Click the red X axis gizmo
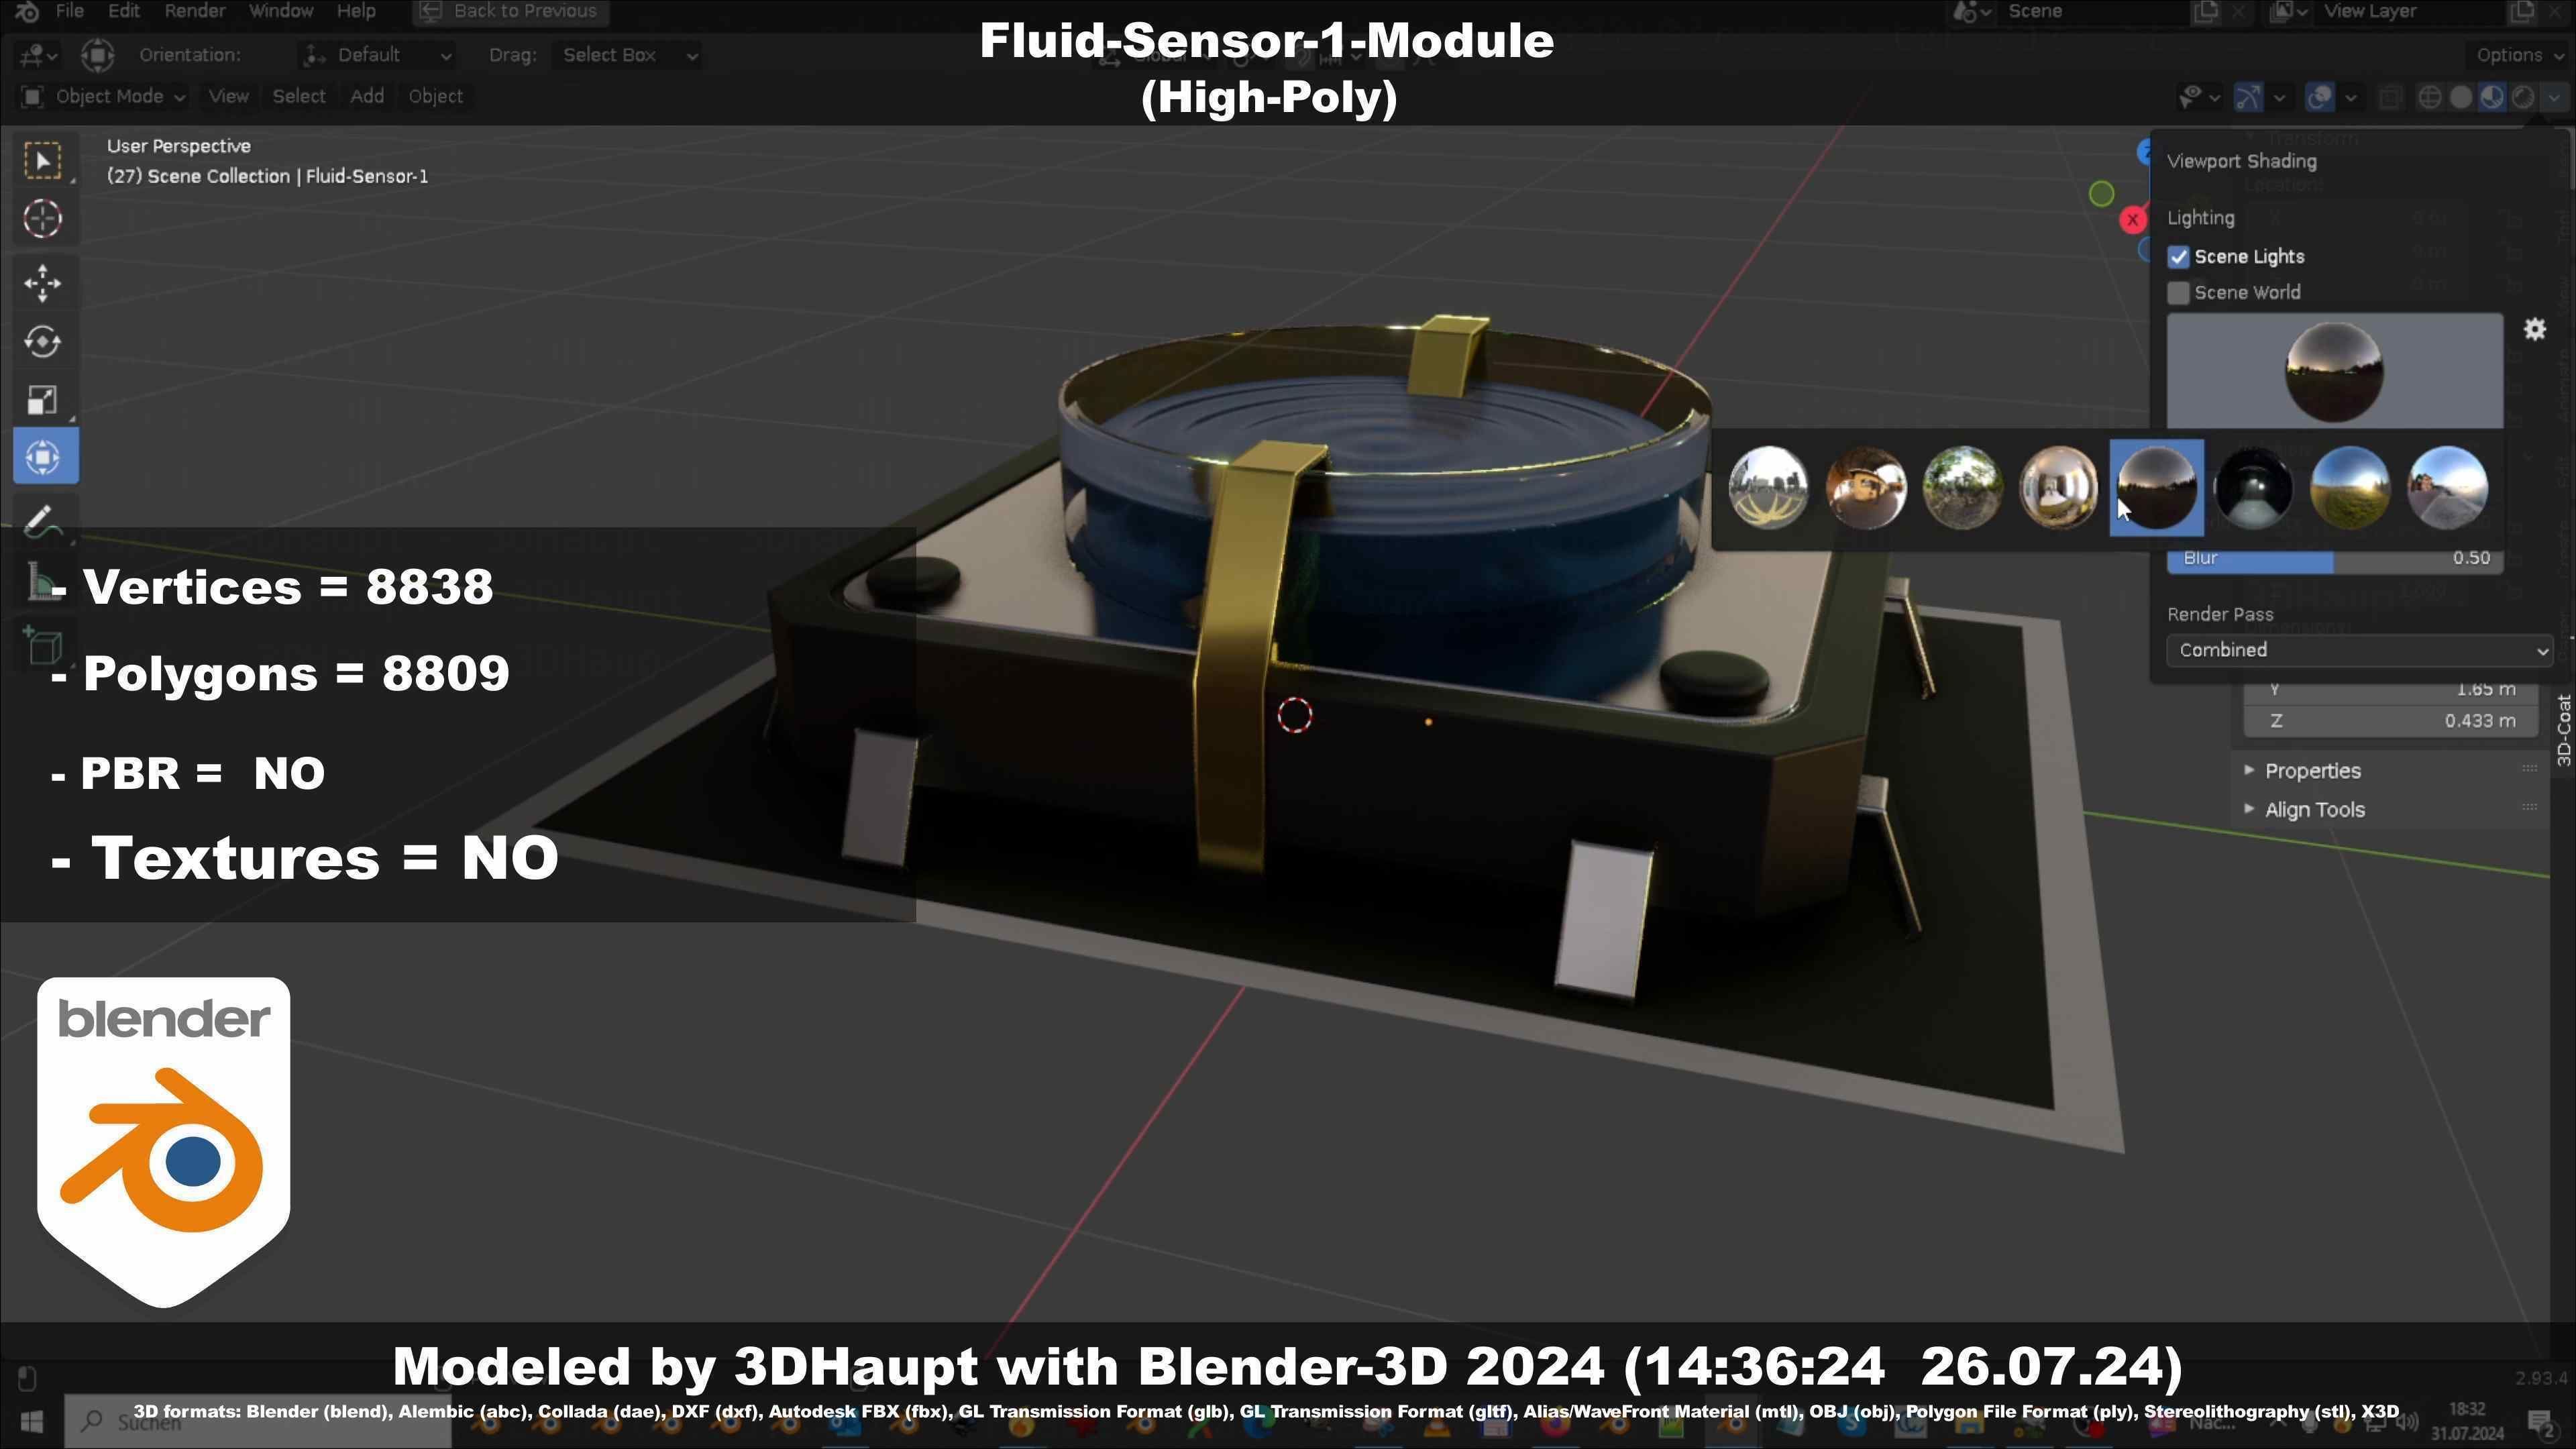This screenshot has width=2576, height=1449. 2132,219
